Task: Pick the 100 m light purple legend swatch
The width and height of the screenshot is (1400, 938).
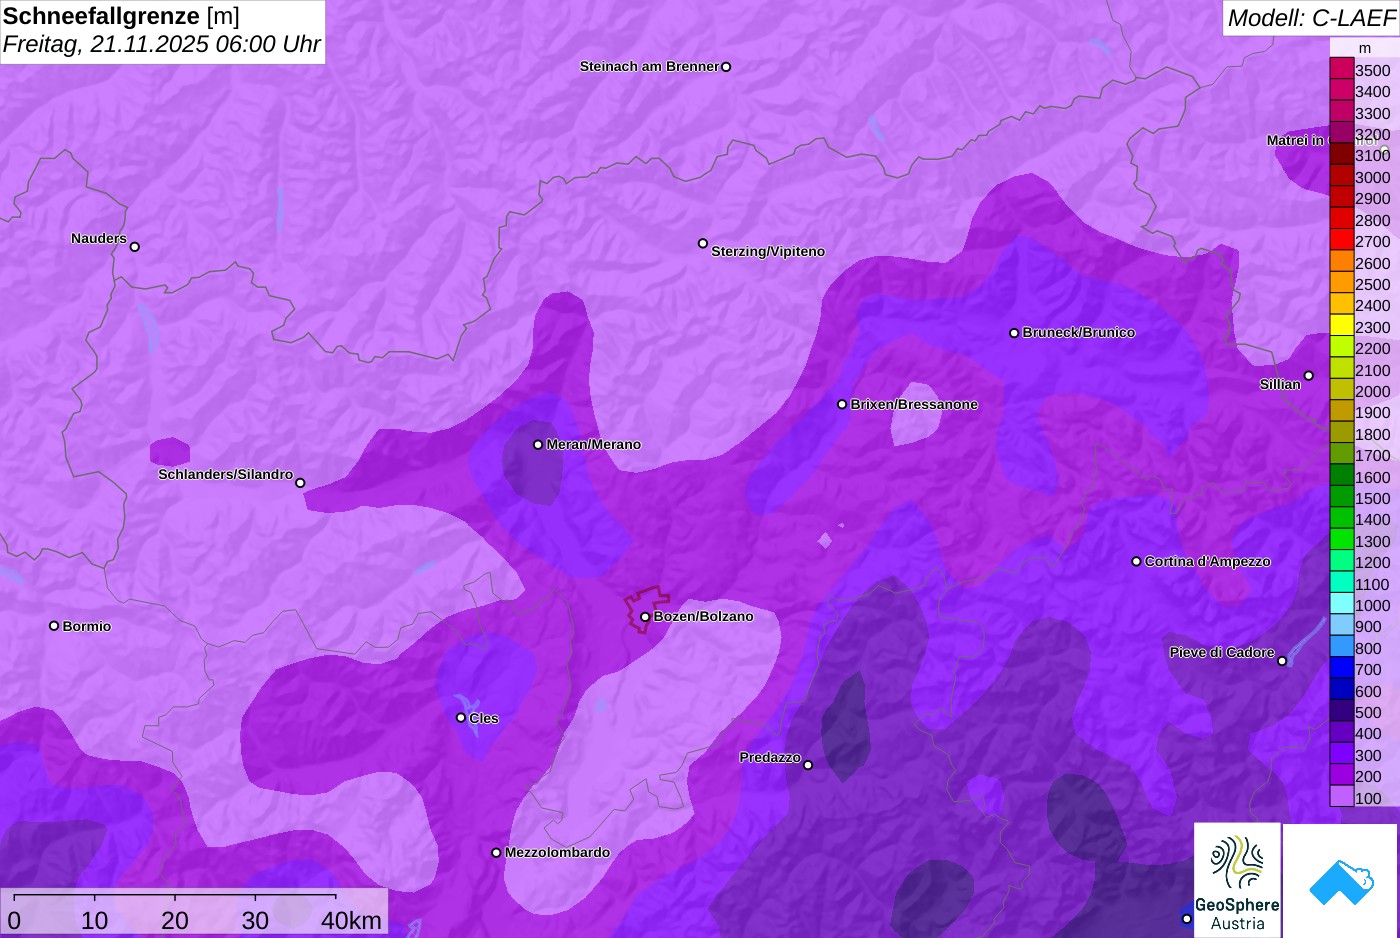Action: 1341,797
